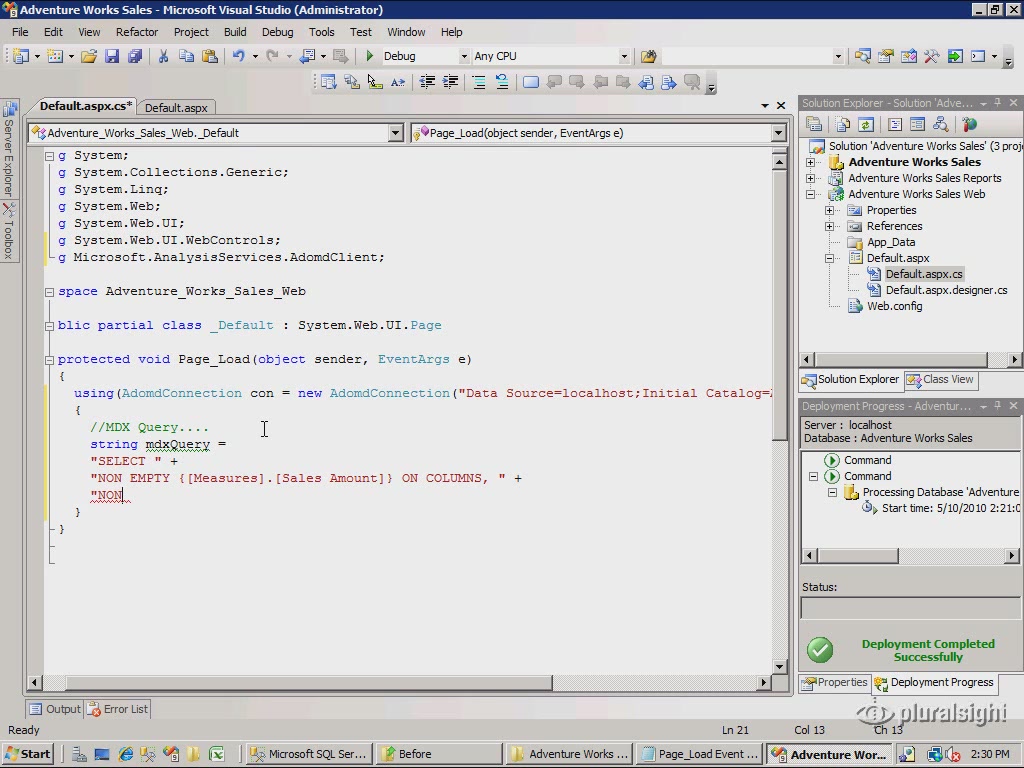Expand the Properties folder node

tap(829, 210)
